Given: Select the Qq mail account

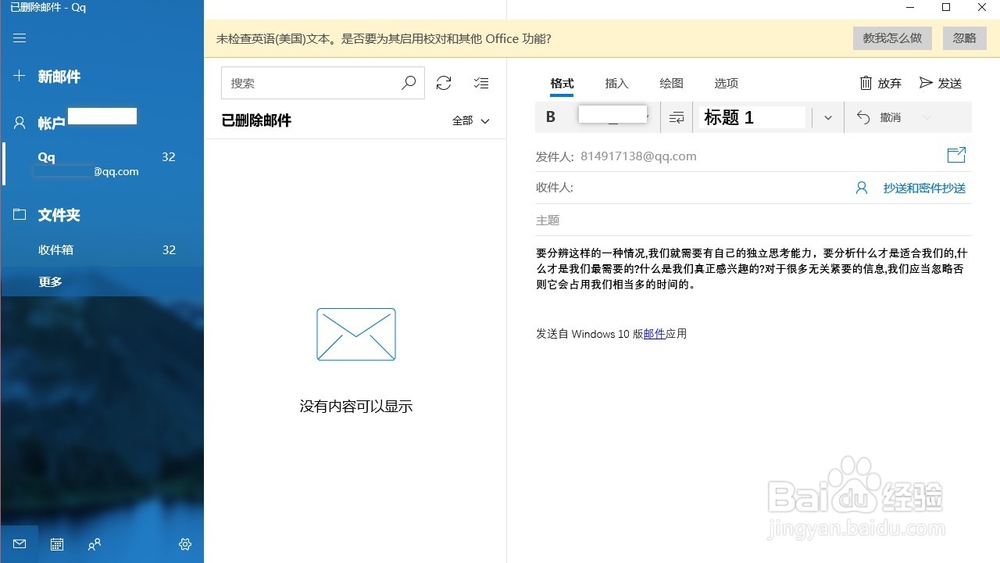Looking at the screenshot, I should tap(102, 164).
